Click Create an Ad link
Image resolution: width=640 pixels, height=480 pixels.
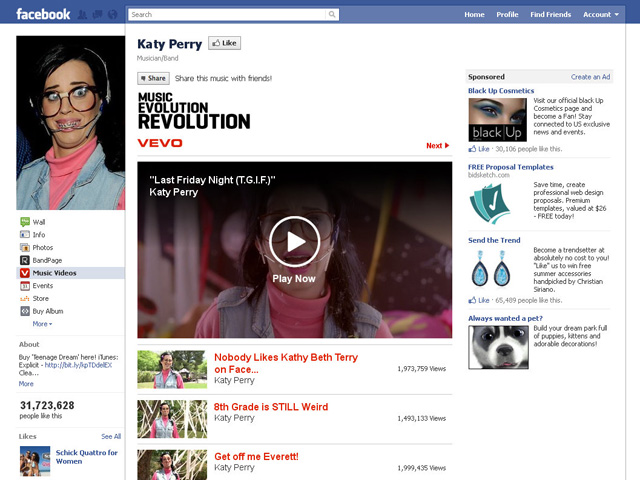[590, 77]
